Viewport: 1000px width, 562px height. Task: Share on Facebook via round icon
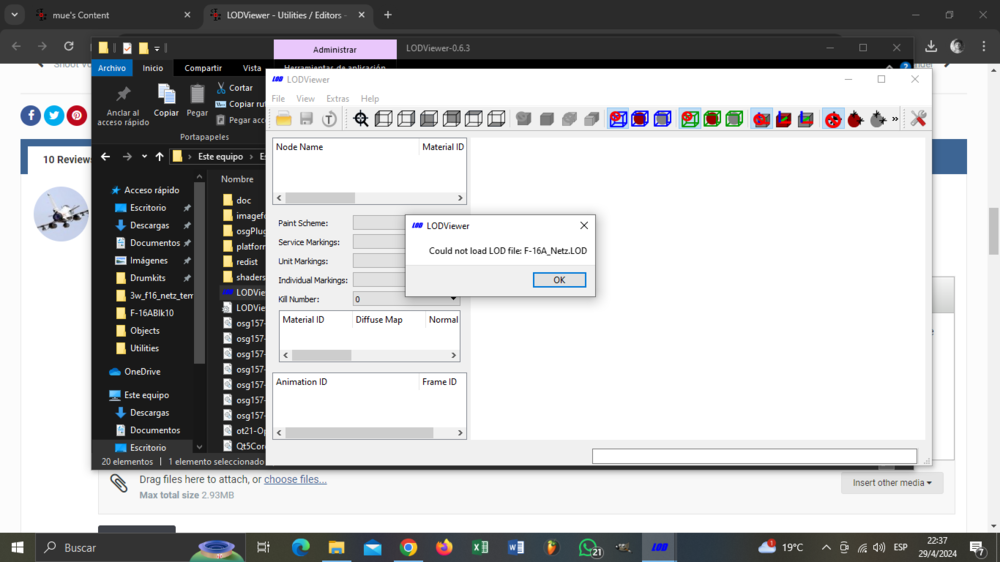31,115
